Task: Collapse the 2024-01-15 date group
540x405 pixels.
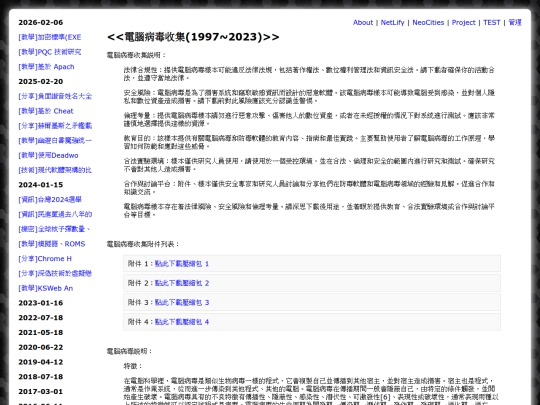Action: (x=41, y=185)
